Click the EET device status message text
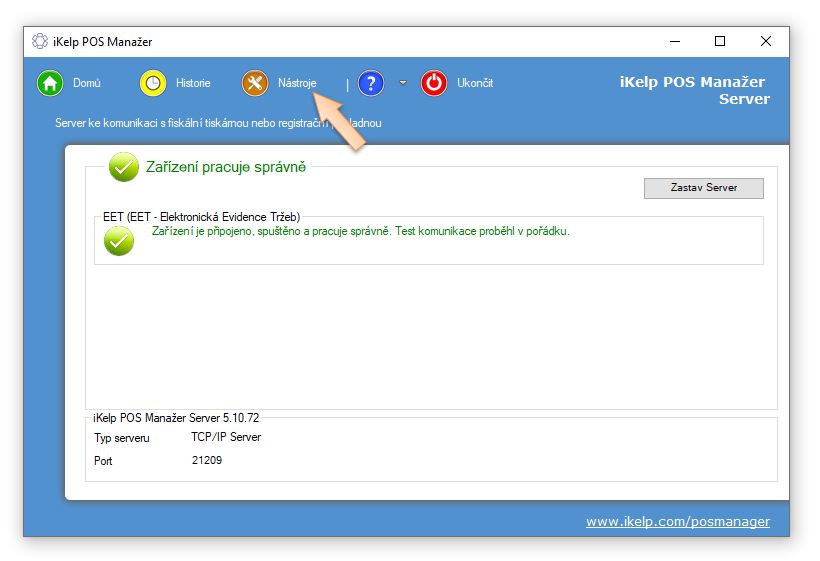 point(360,231)
